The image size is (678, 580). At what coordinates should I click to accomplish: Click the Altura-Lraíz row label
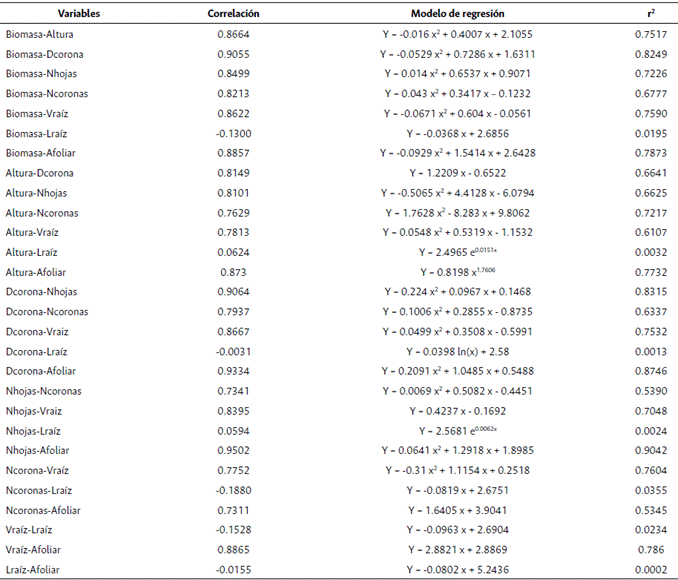[x=30, y=252]
